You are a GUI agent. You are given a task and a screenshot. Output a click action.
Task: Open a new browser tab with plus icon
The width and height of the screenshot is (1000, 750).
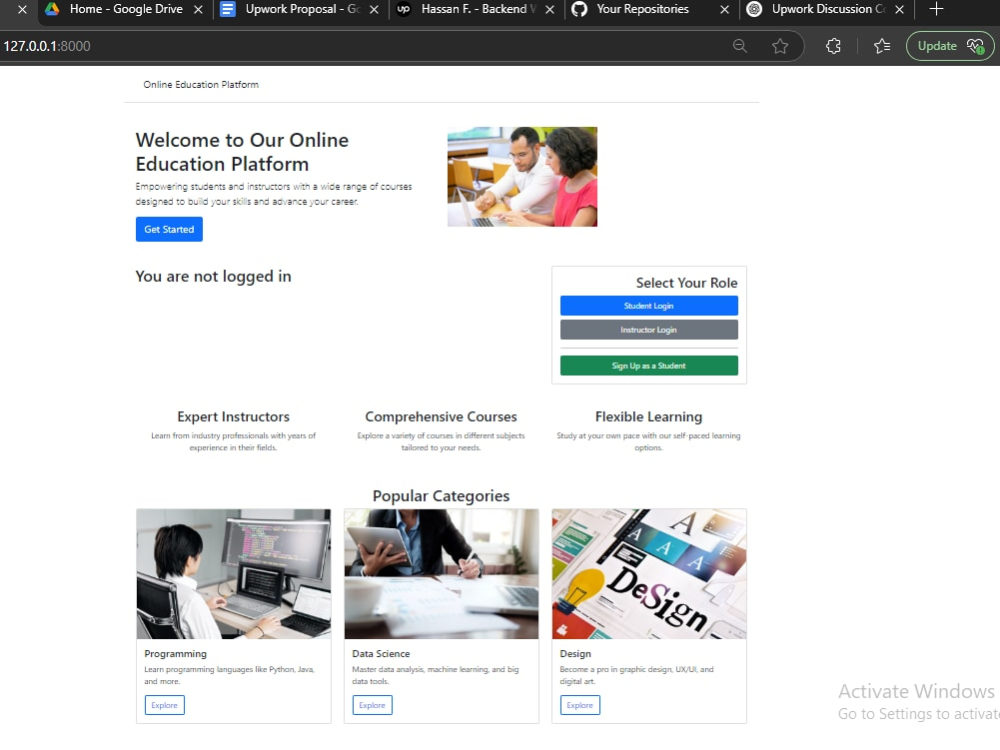coord(936,9)
